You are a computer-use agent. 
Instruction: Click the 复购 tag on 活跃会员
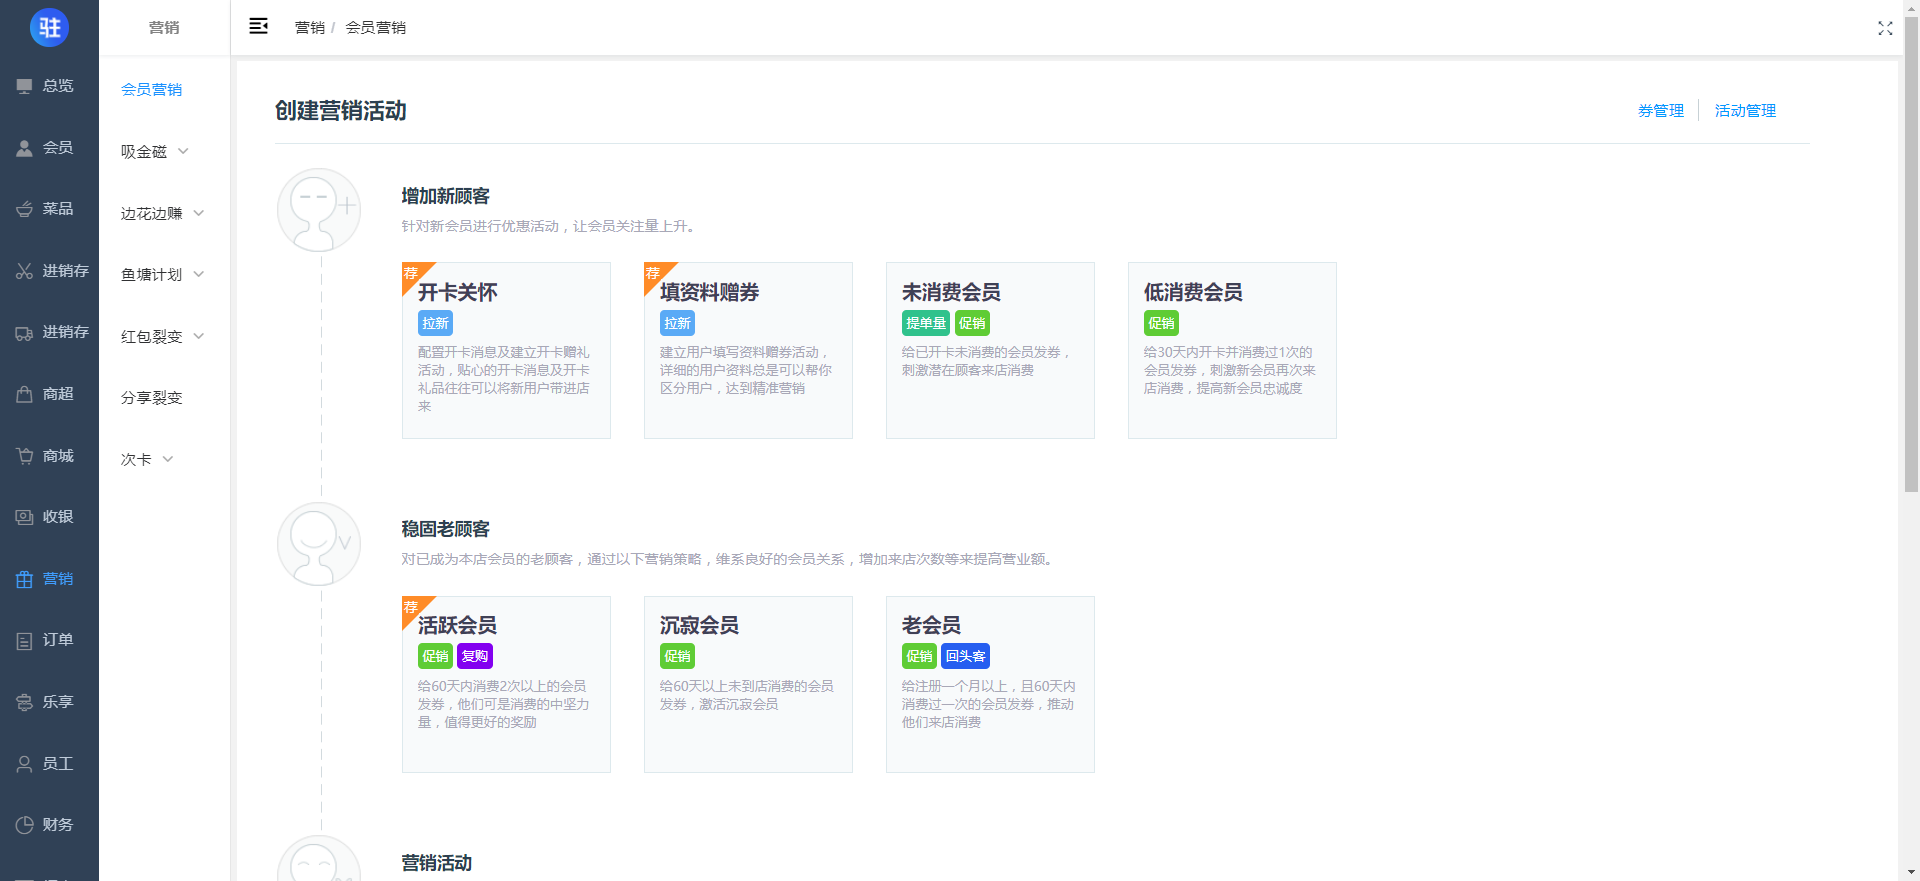pos(475,656)
